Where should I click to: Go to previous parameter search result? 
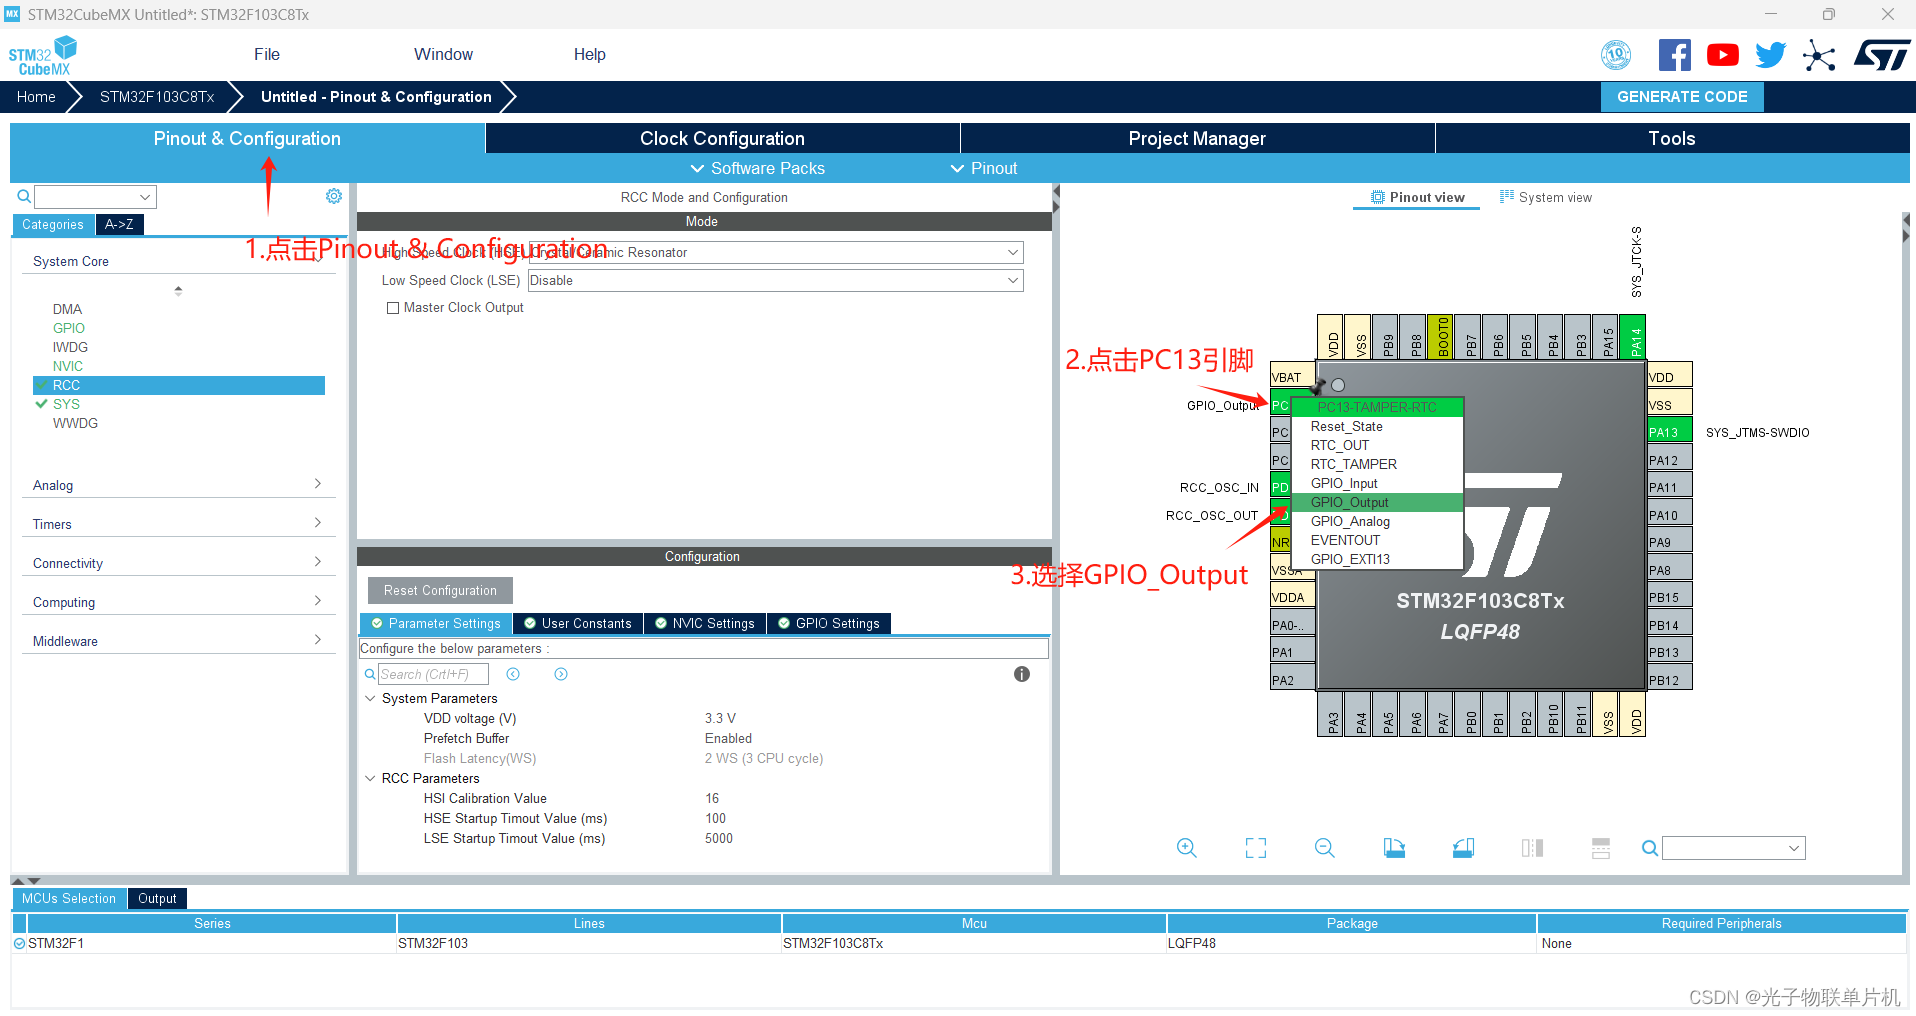(513, 674)
